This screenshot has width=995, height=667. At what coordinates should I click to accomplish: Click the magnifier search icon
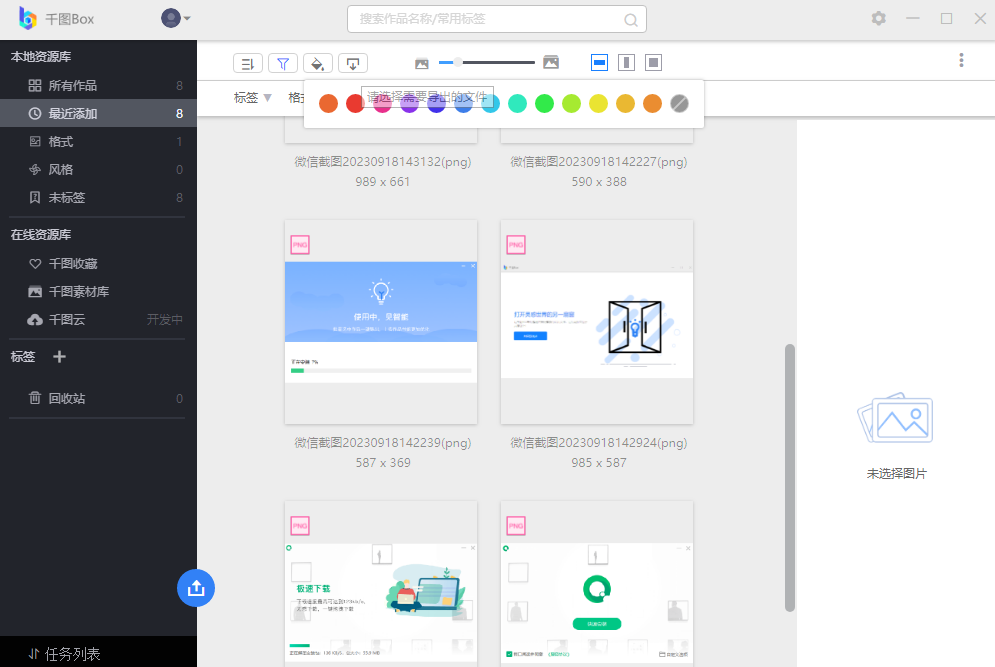tap(631, 20)
